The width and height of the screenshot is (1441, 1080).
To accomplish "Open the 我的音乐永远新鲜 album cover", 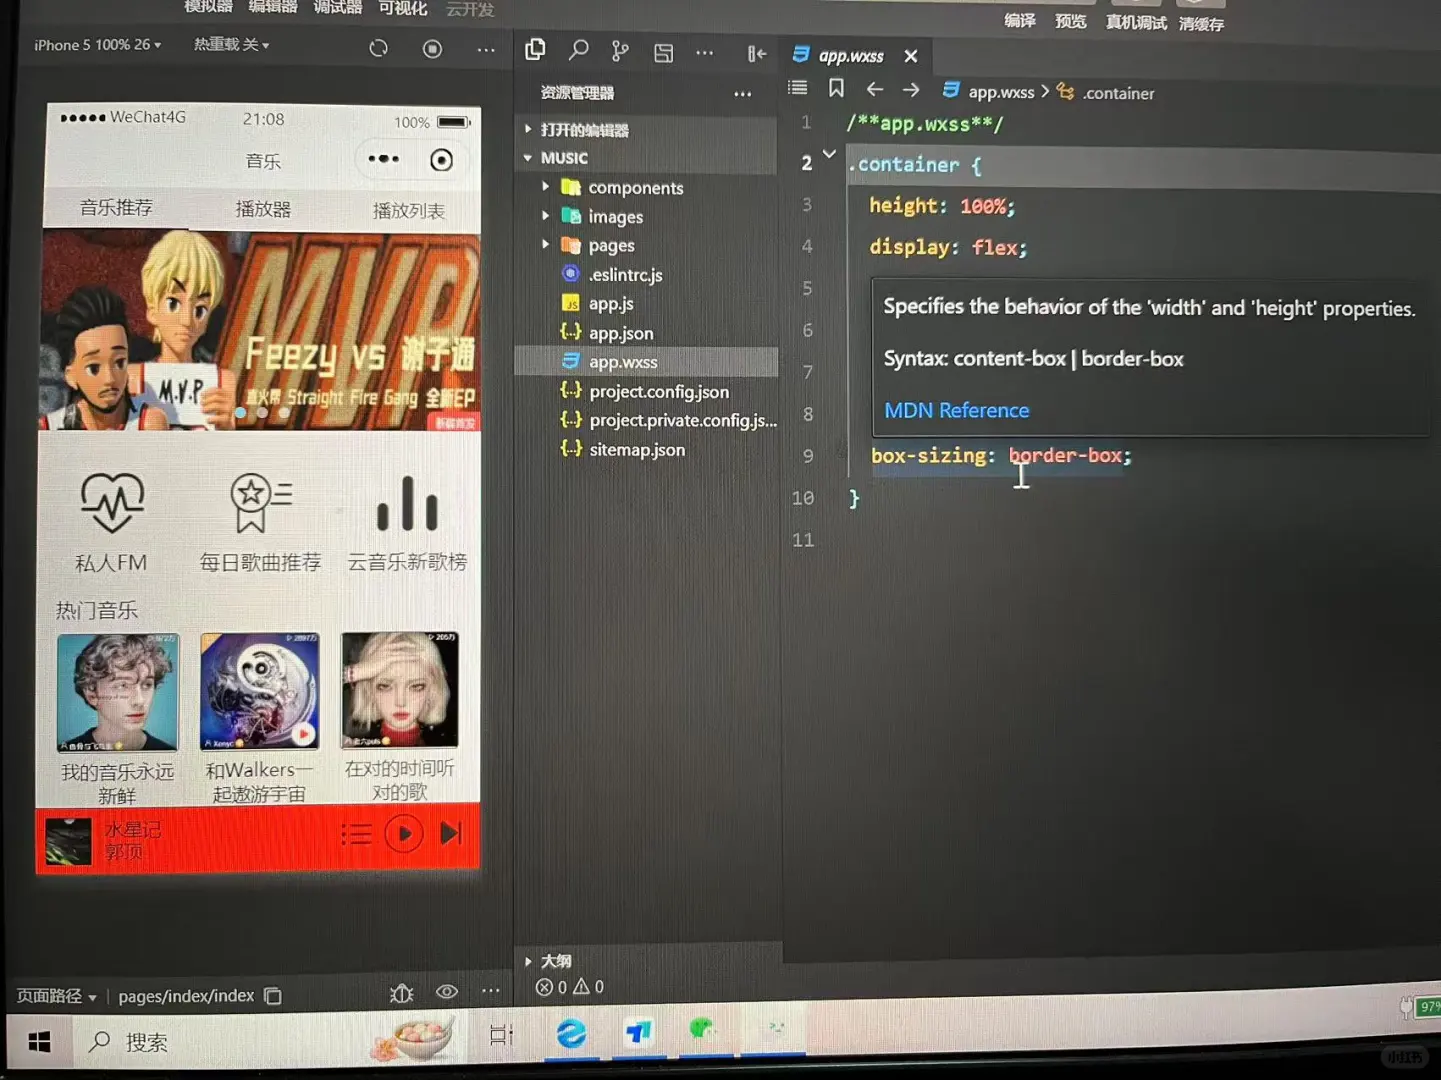I will (x=117, y=692).
